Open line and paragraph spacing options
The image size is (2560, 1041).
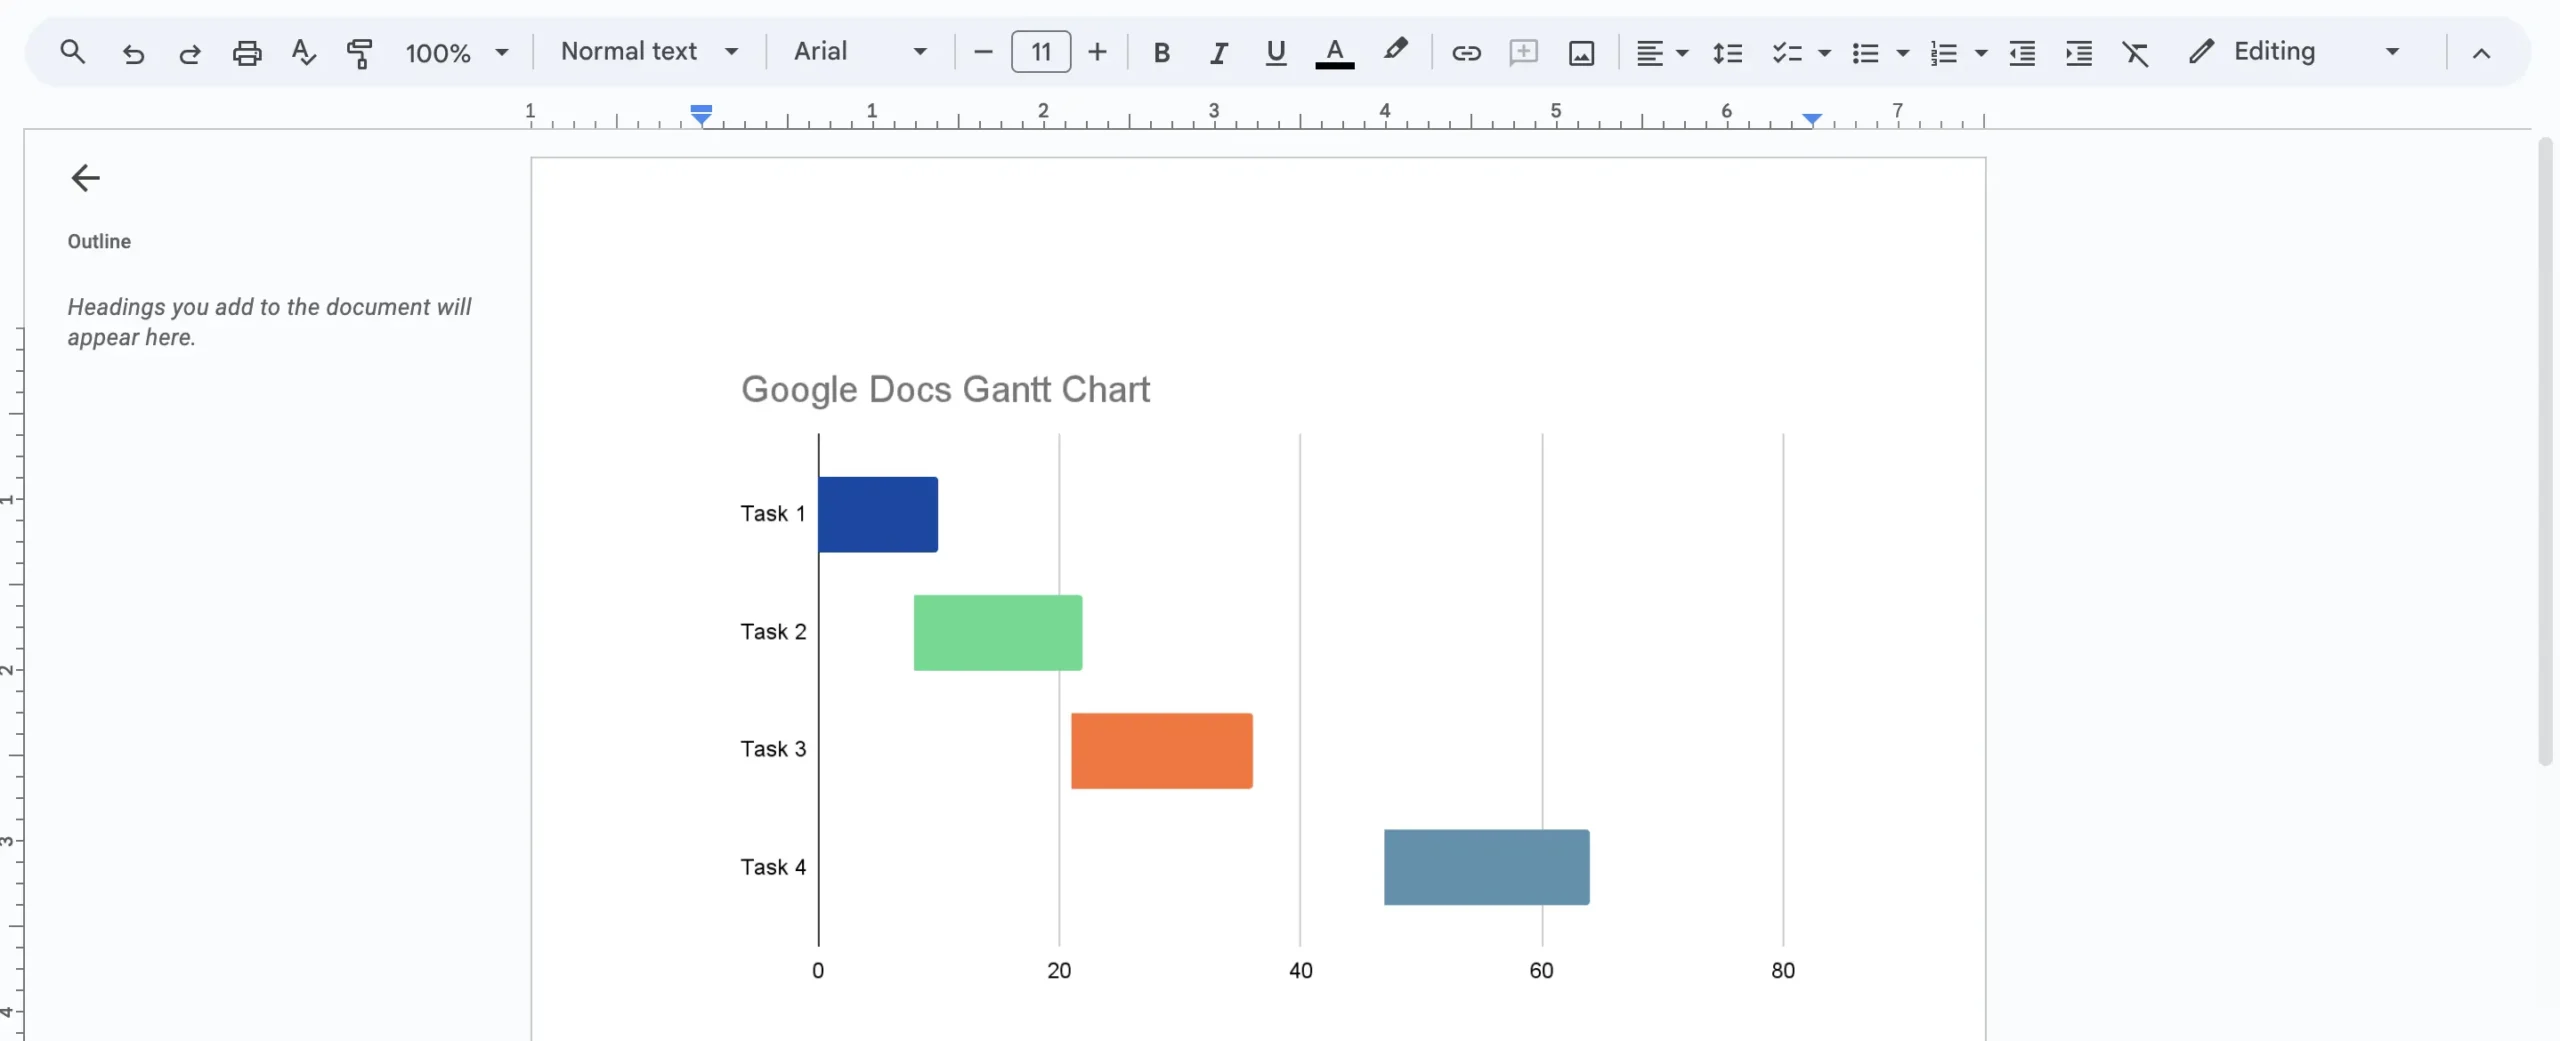(1727, 53)
